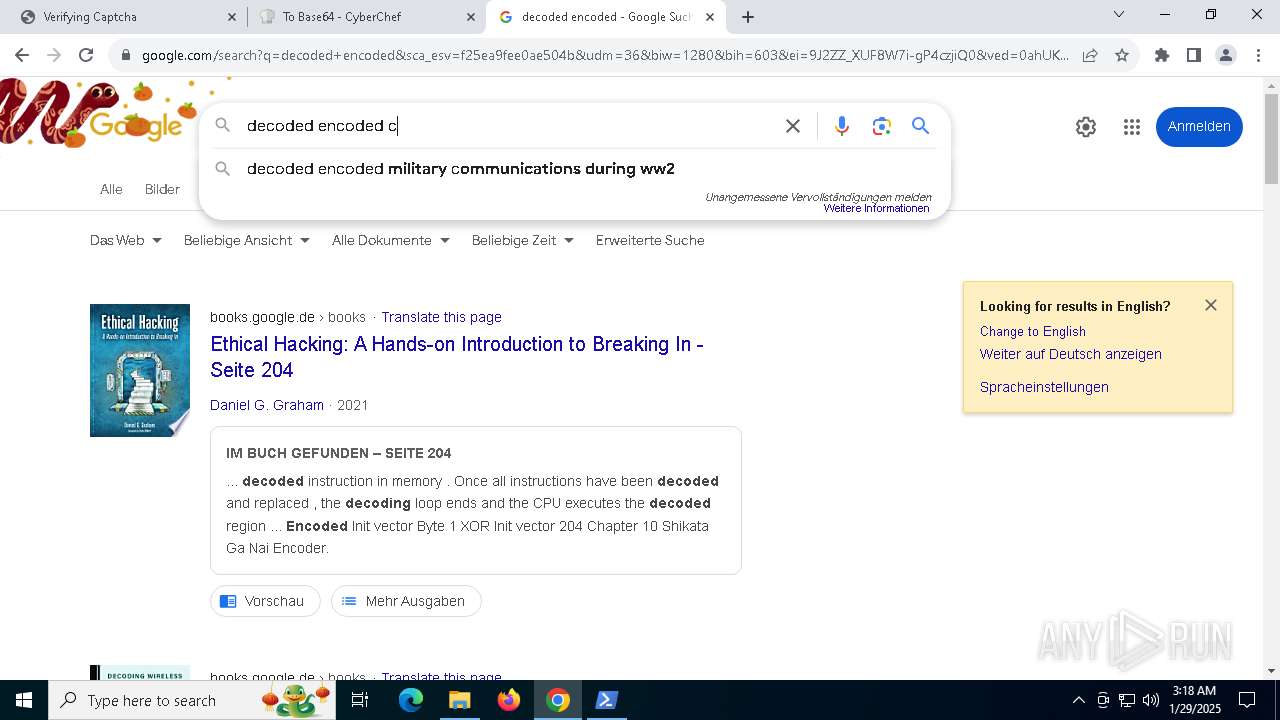
Task: Pick the military communications ww2 suggestion
Action: (575, 169)
